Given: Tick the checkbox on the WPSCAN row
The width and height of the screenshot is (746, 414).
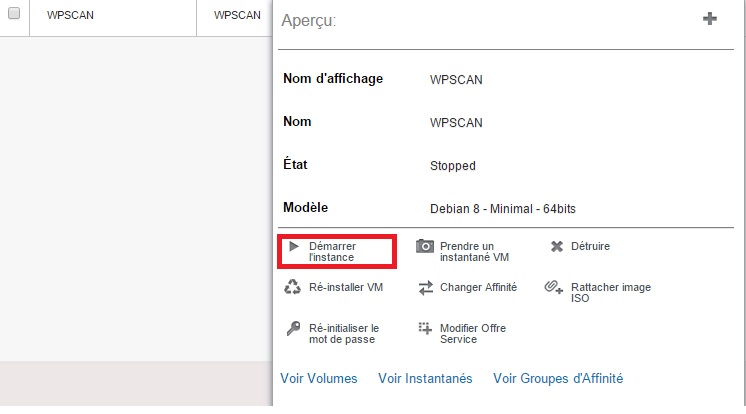Looking at the screenshot, I should click(14, 15).
